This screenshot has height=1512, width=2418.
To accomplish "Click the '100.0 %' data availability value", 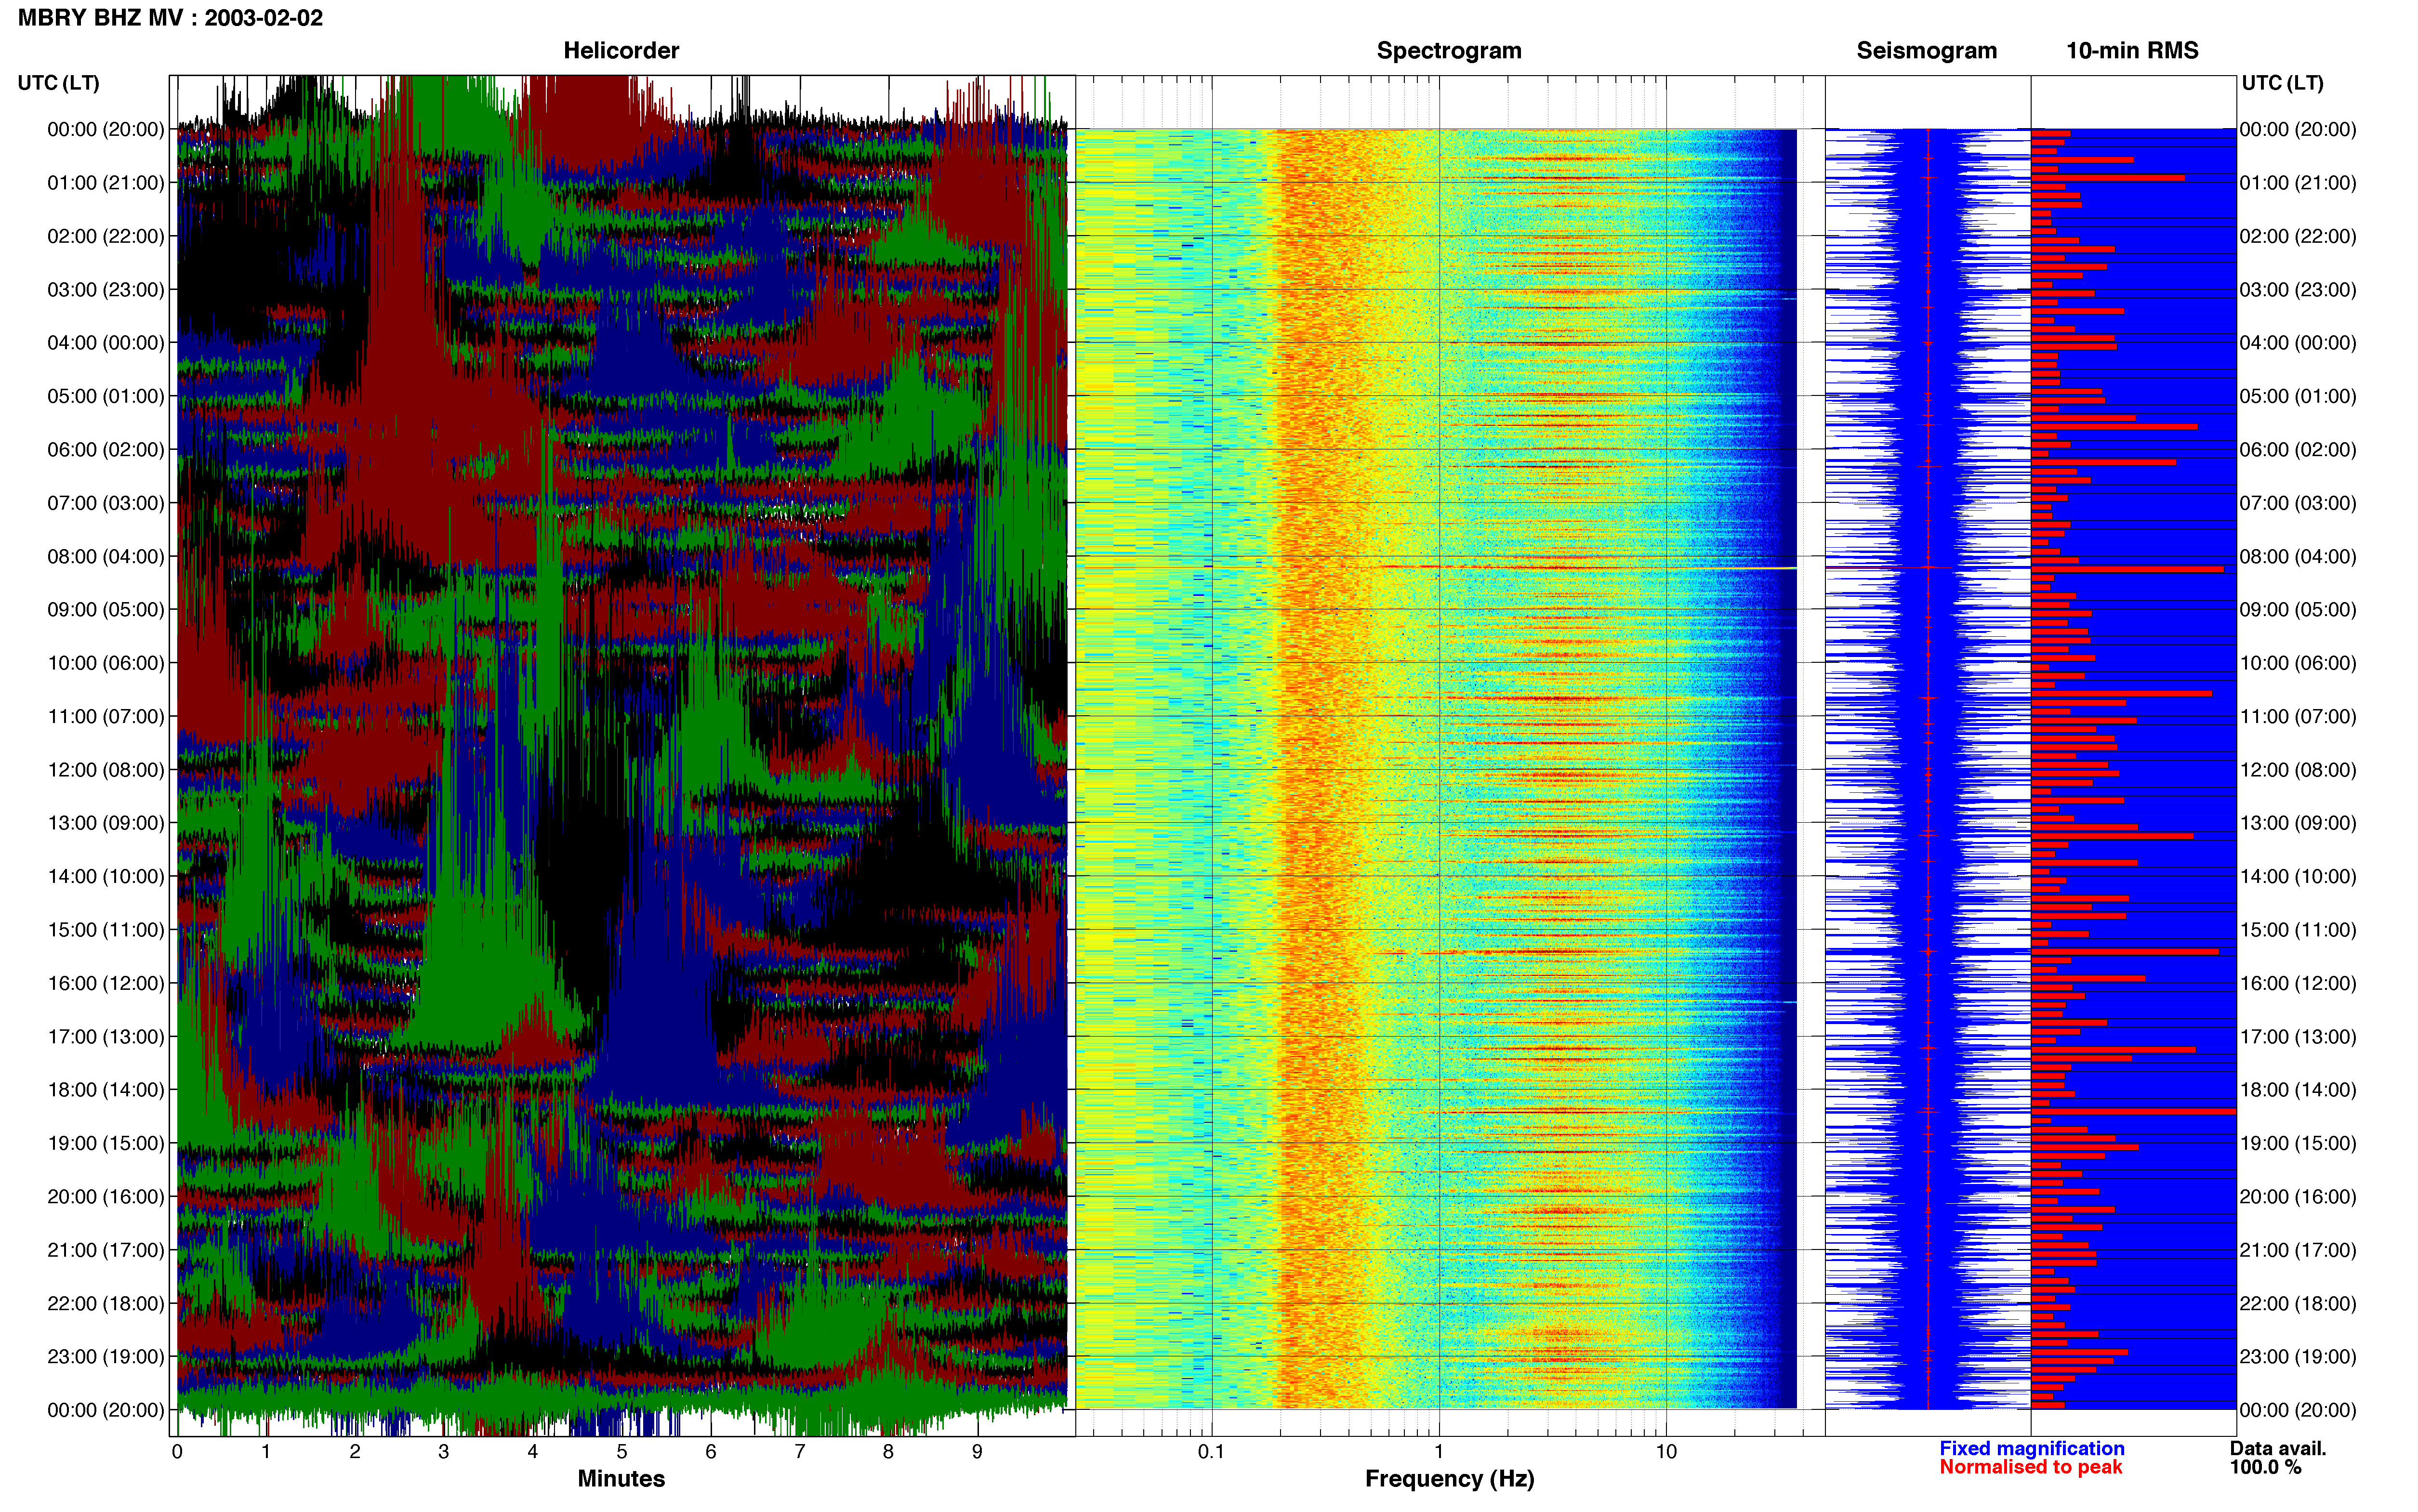I will [x=2265, y=1467].
